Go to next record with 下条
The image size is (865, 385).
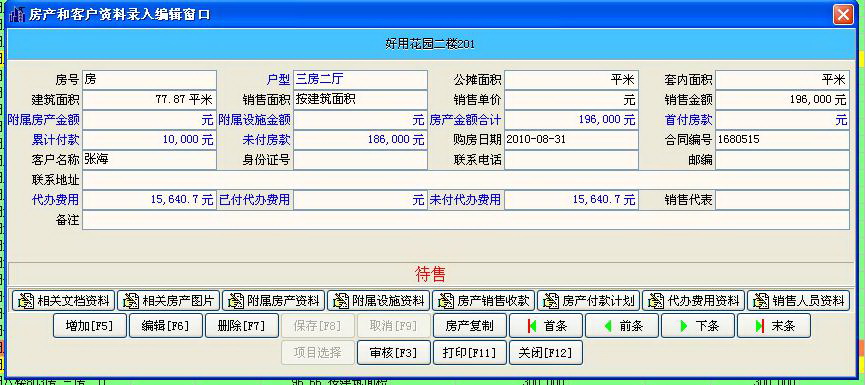tap(698, 325)
